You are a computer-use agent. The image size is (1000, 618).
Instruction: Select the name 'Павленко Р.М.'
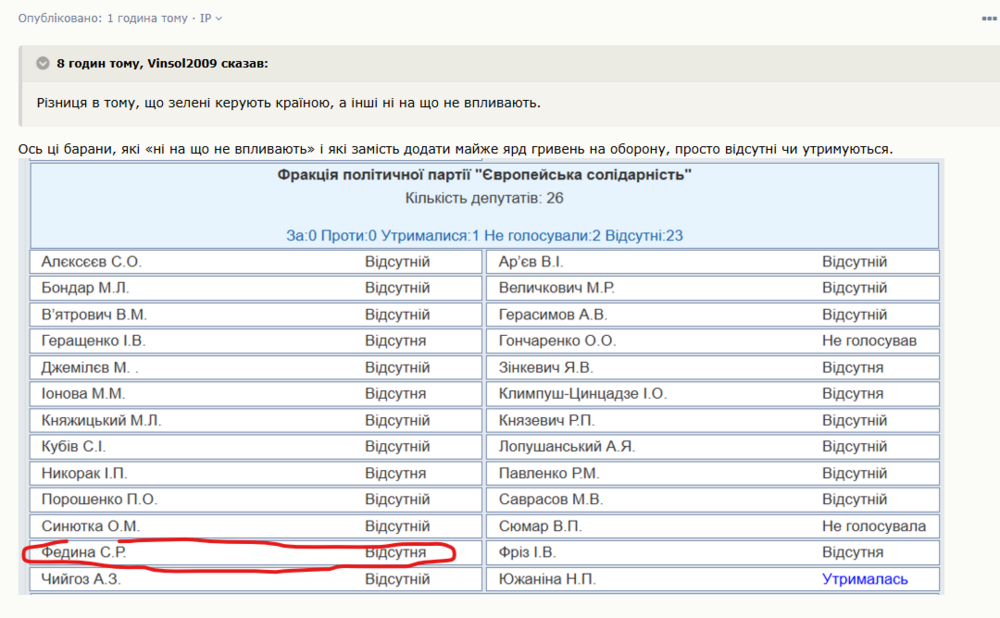click(x=549, y=474)
